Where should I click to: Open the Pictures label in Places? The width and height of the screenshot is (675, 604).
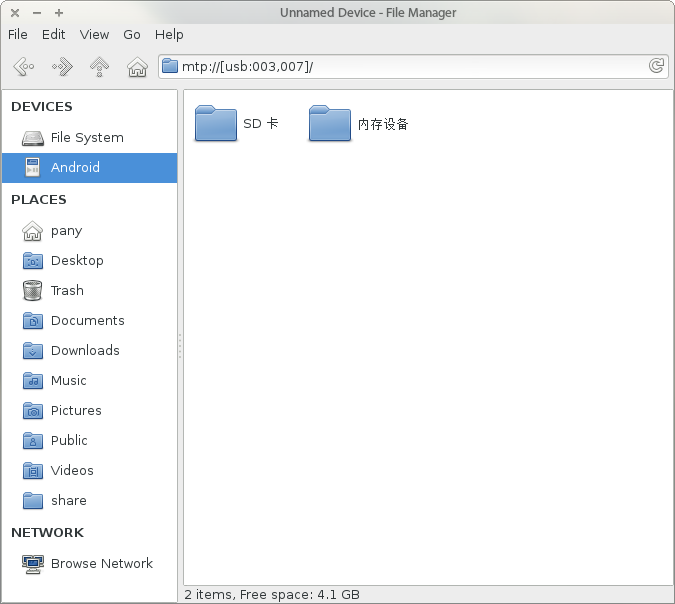[76, 410]
